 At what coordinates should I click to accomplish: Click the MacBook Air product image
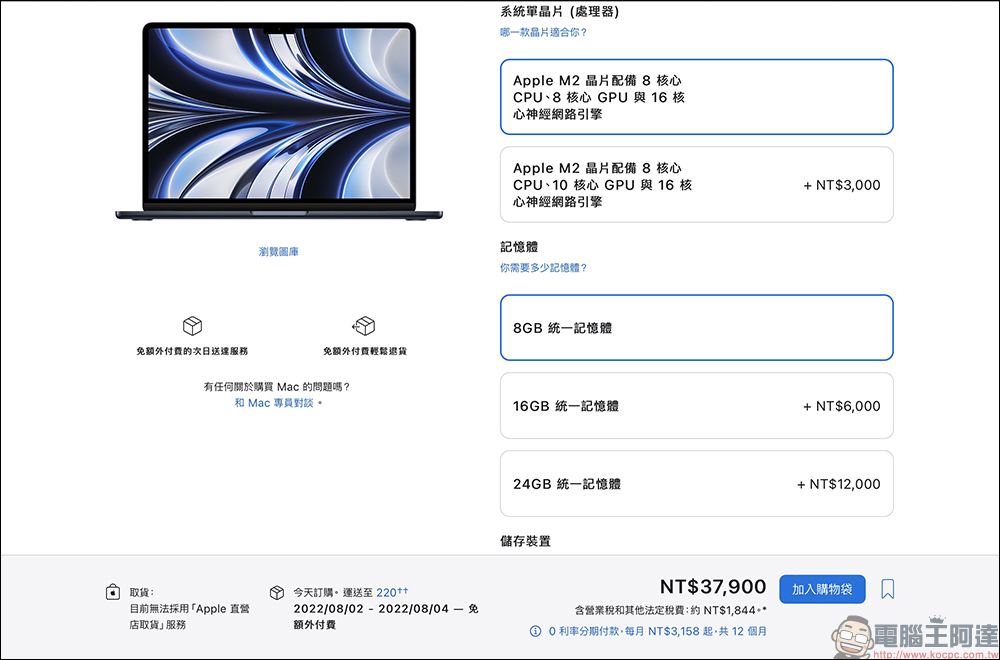[x=279, y=122]
